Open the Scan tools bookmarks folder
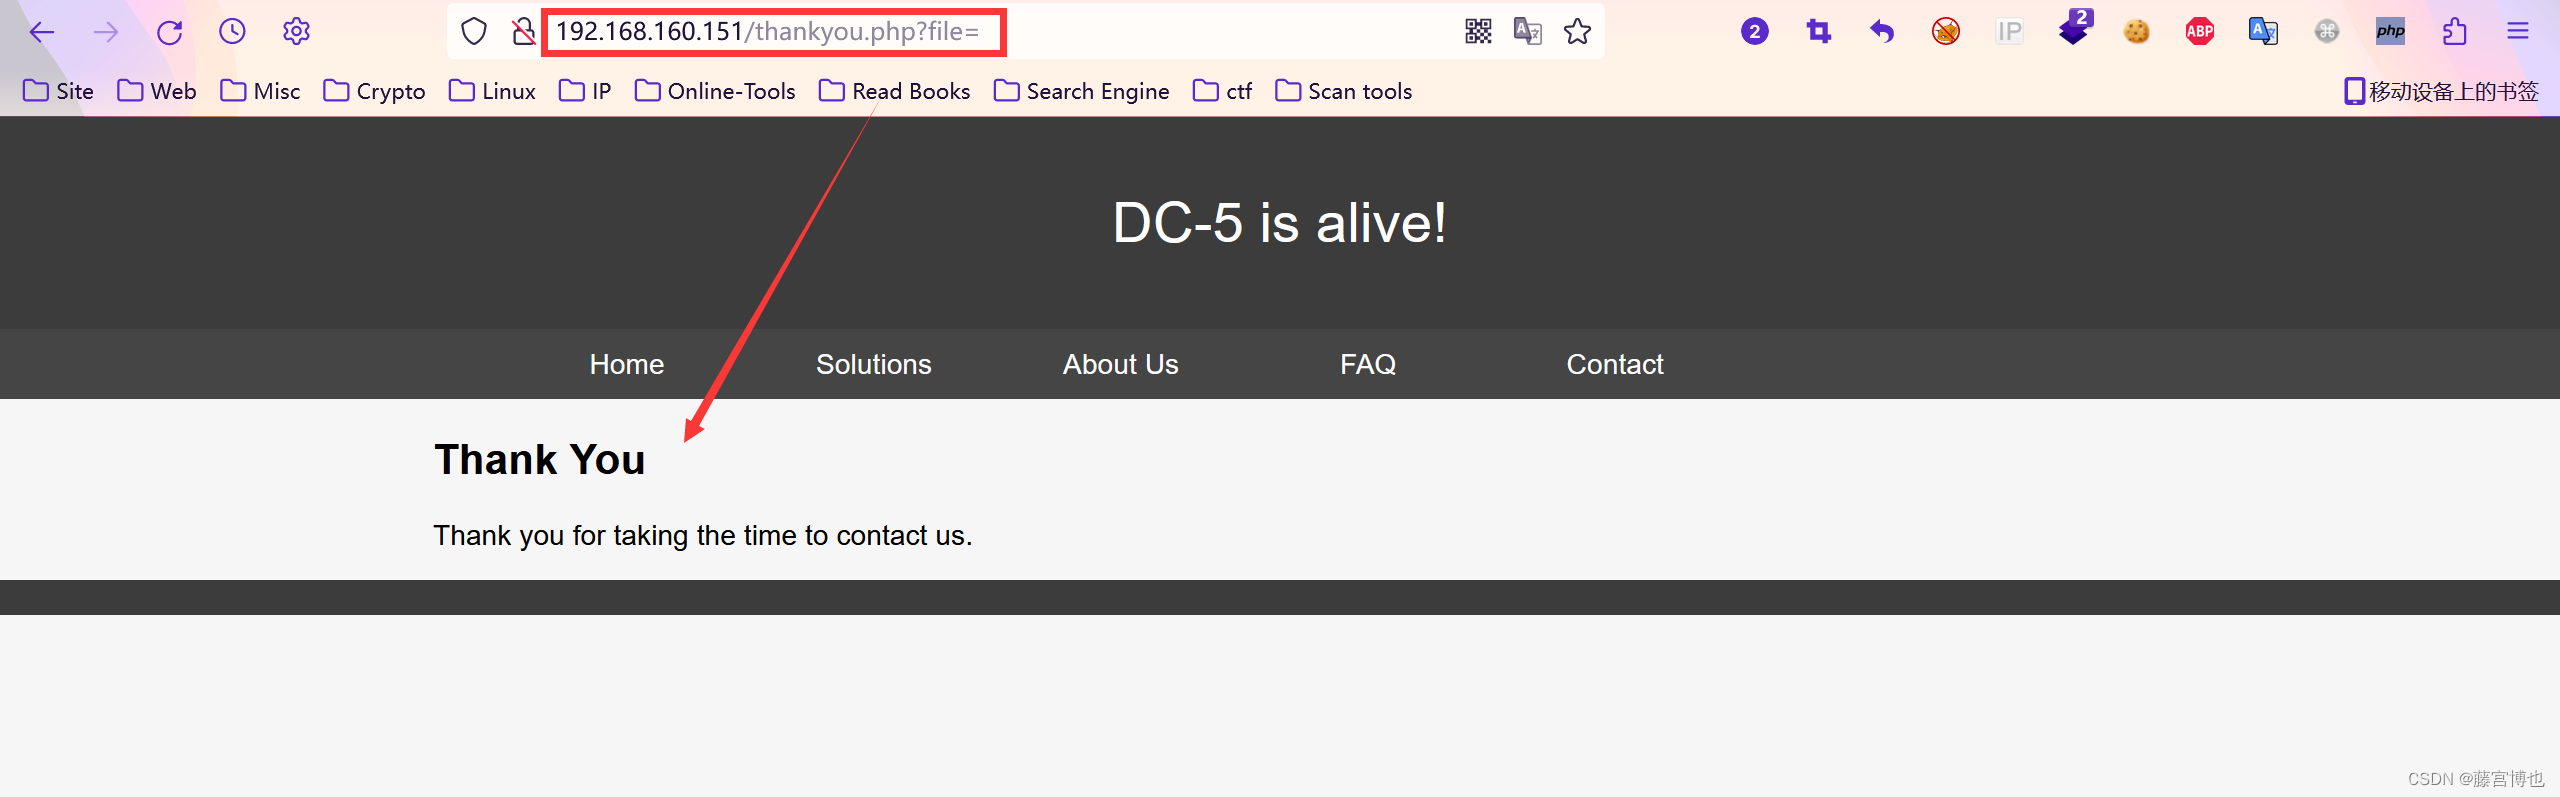Viewport: 2560px width, 797px height. point(1343,91)
